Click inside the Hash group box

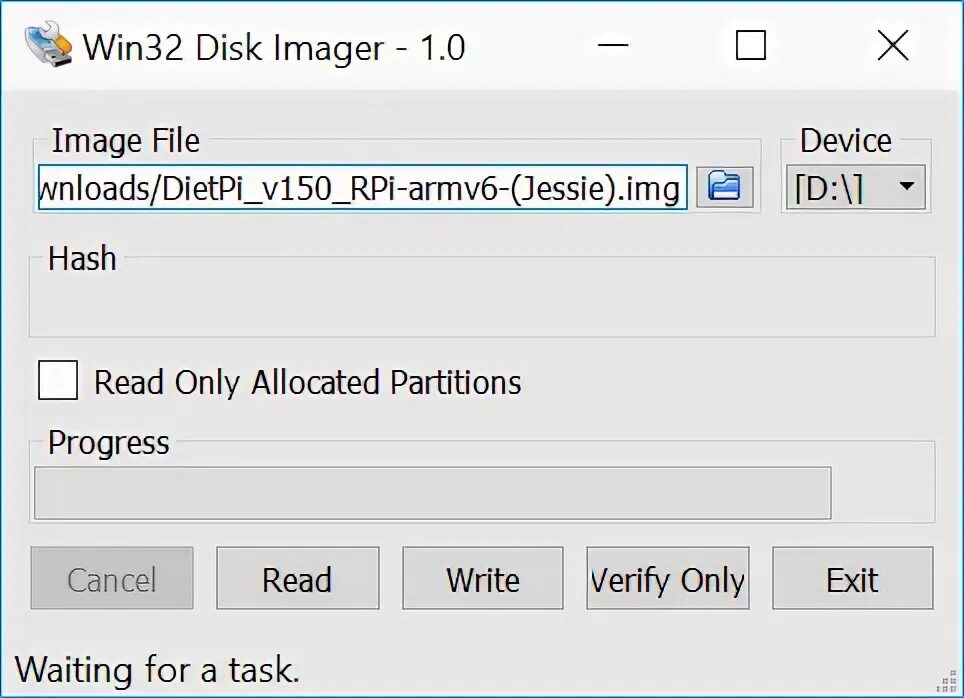[482, 297]
